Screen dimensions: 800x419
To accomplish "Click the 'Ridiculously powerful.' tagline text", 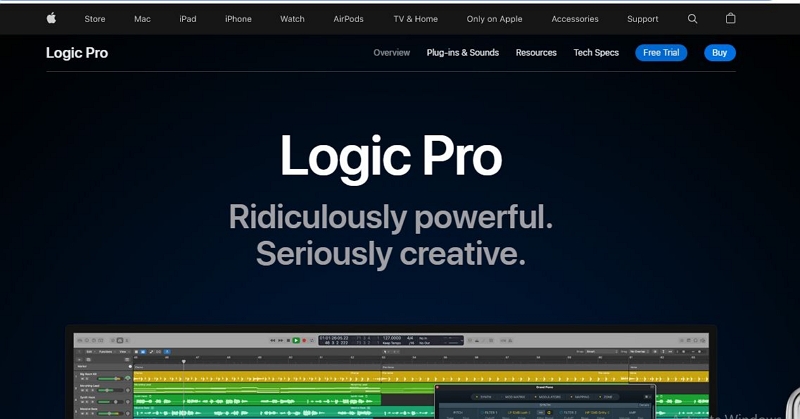I will 391,217.
